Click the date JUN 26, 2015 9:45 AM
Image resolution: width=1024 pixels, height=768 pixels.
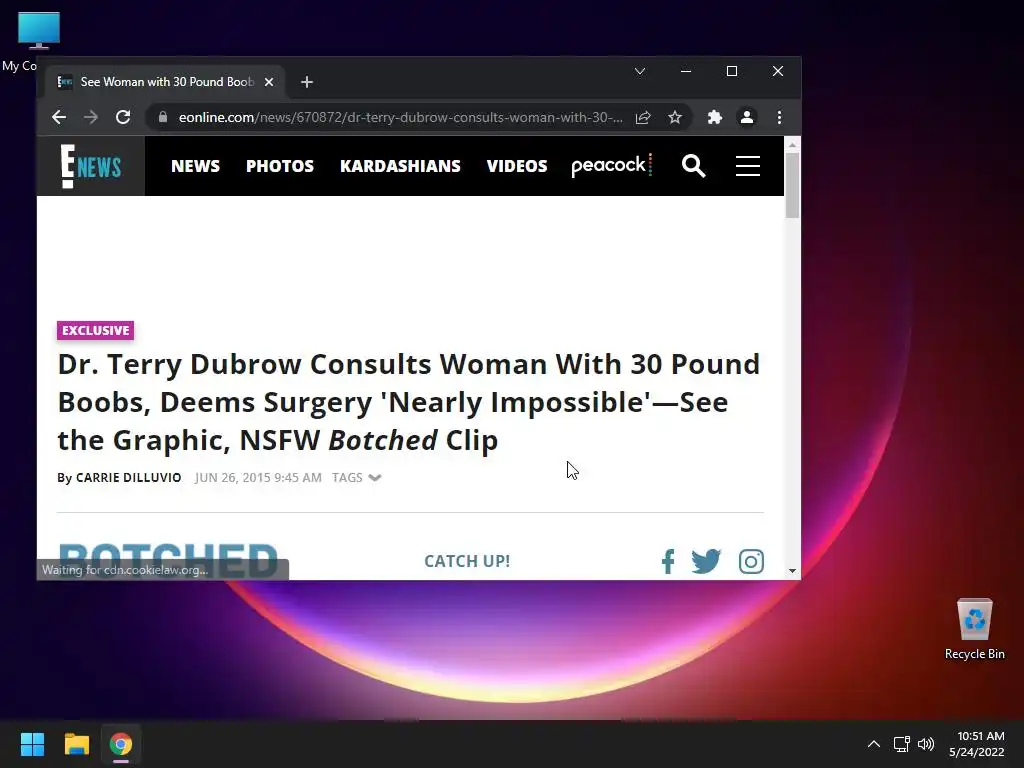(258, 477)
